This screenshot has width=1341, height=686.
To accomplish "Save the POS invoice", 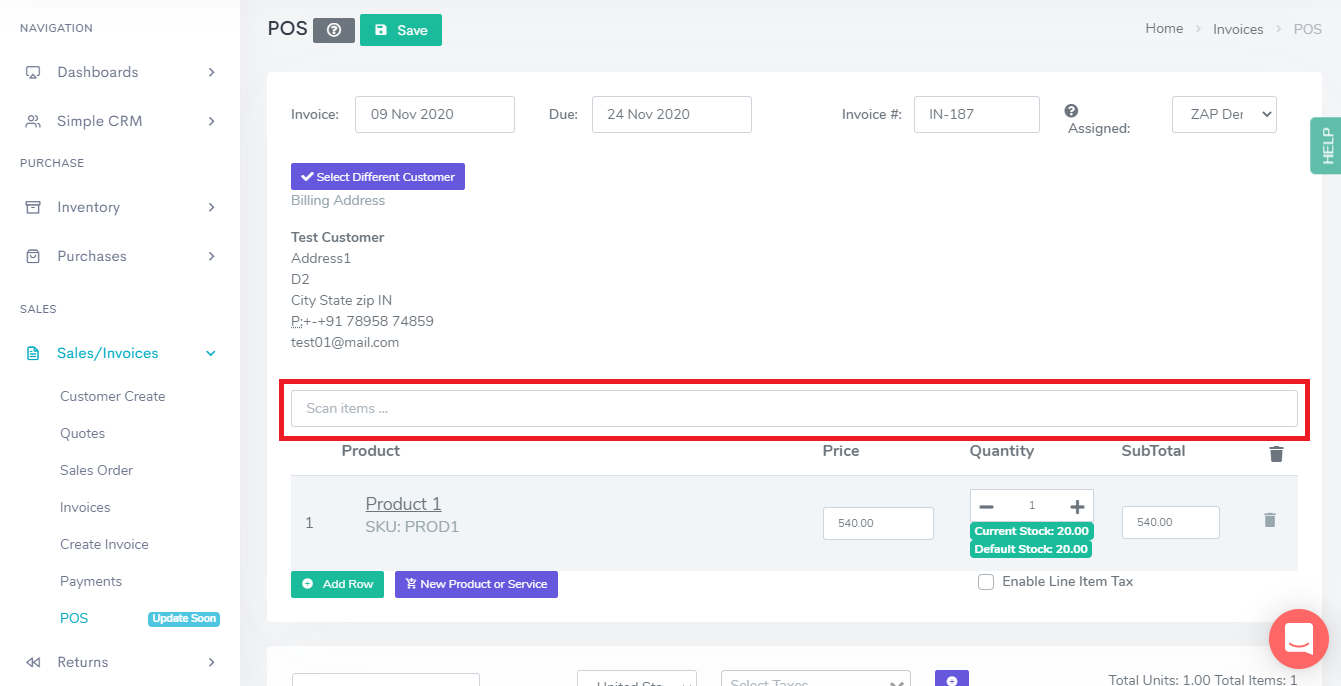I will 401,30.
